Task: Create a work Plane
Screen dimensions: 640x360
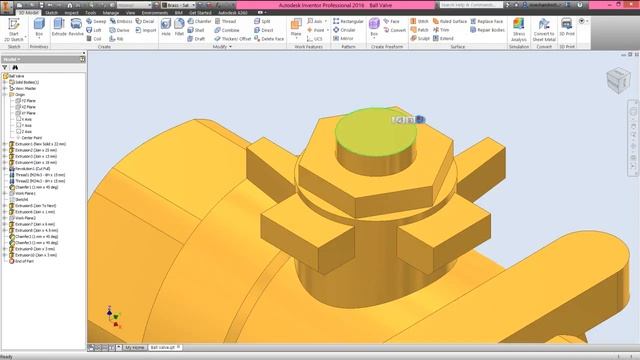Action: (296, 28)
